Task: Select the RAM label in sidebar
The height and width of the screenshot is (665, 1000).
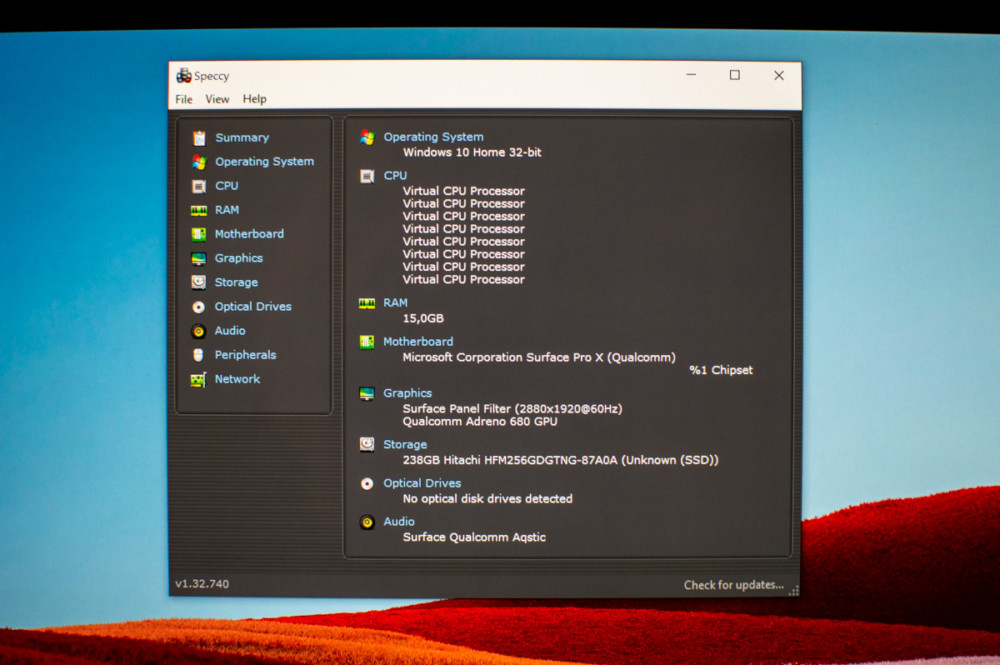Action: (x=226, y=210)
